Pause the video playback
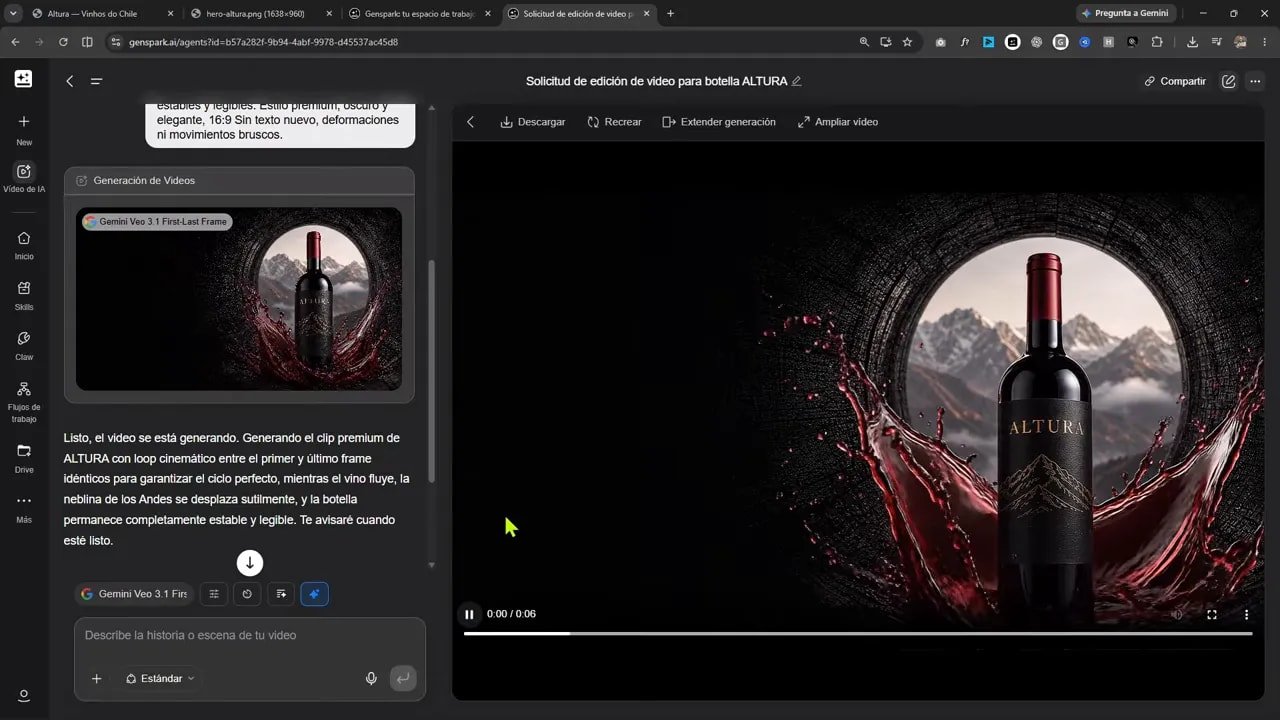Screen dimensions: 1280x720 point(469,614)
